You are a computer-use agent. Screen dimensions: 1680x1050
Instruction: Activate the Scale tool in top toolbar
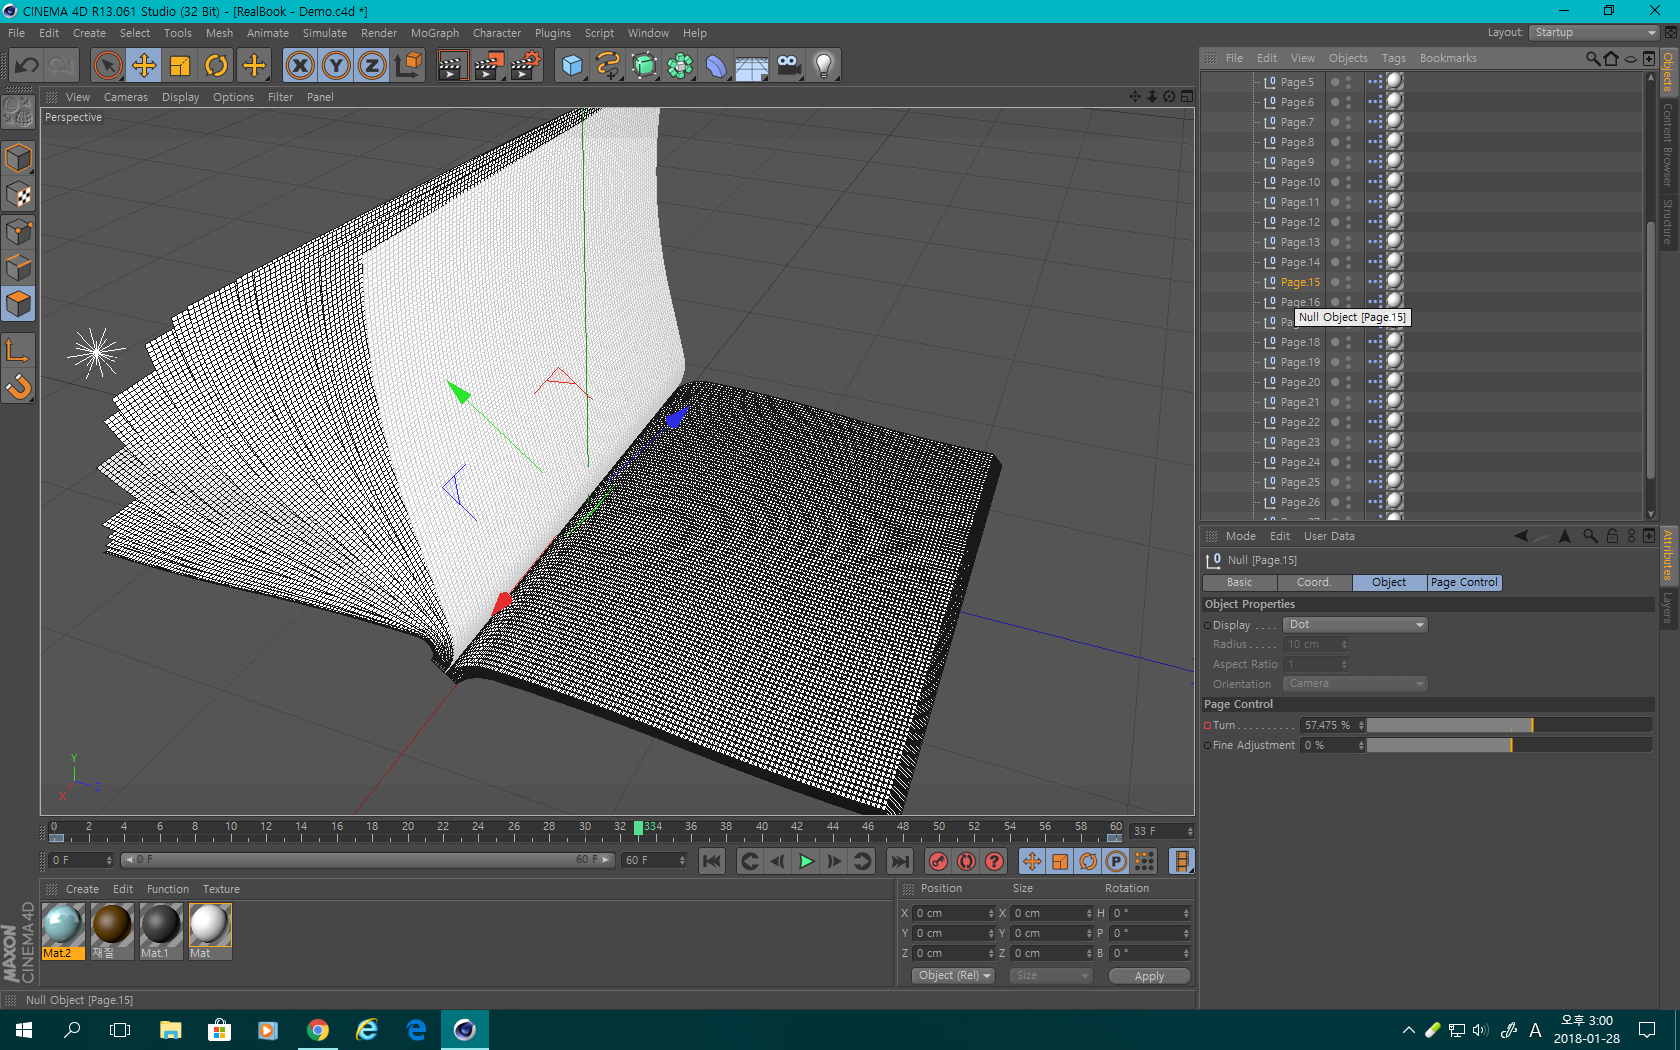point(180,66)
